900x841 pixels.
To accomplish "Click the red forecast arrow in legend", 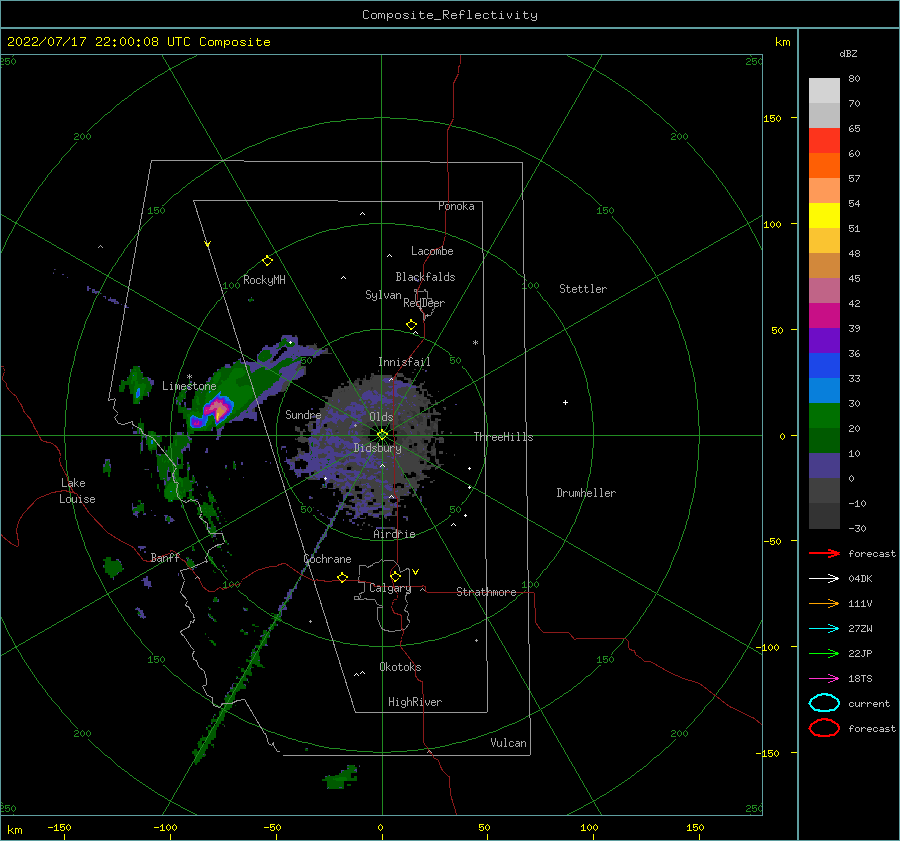I will pos(824,553).
